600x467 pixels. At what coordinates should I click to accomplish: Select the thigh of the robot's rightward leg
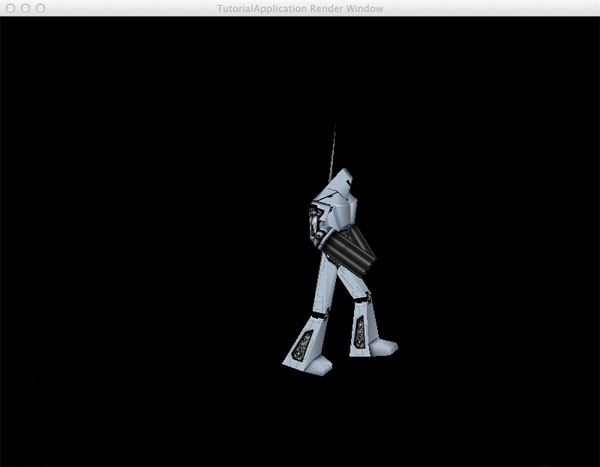(350, 285)
